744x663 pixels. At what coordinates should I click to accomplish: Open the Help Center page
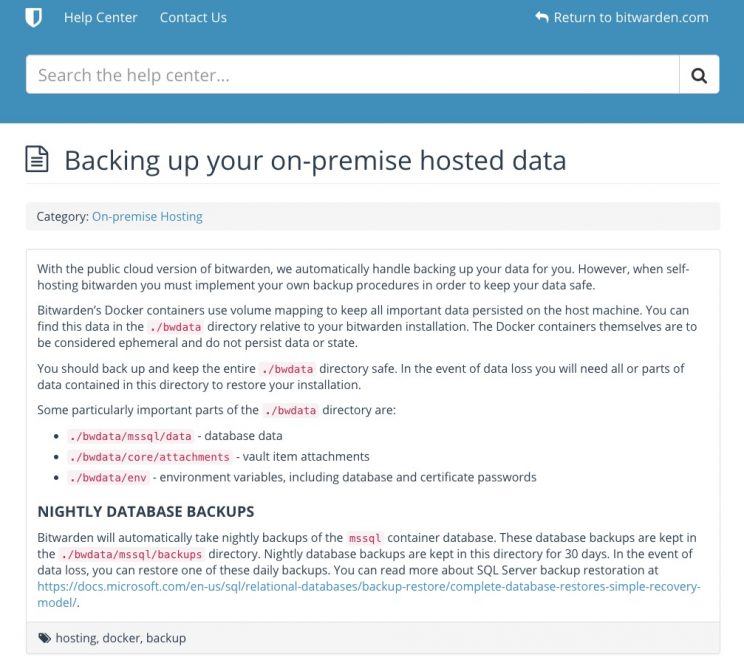click(100, 17)
